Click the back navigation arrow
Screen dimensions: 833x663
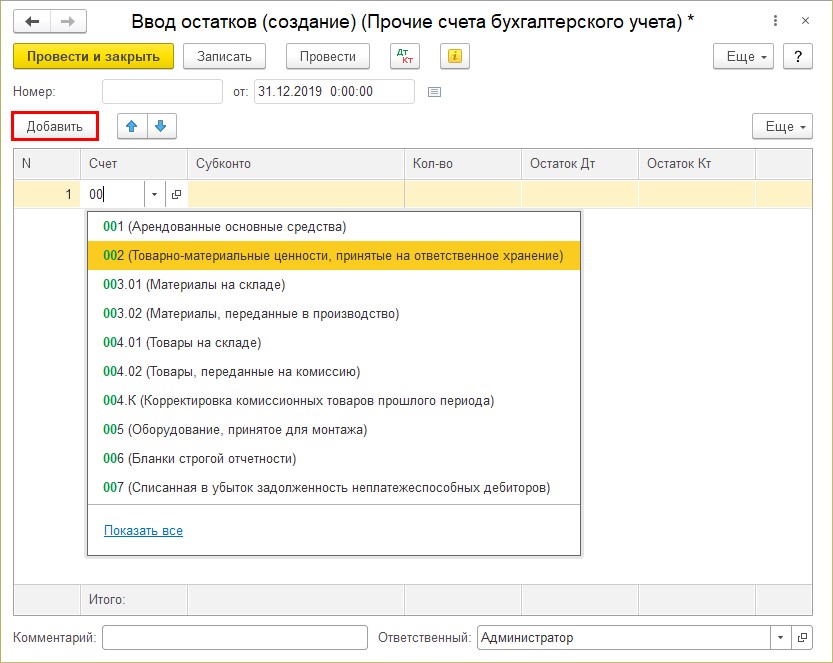[32, 22]
